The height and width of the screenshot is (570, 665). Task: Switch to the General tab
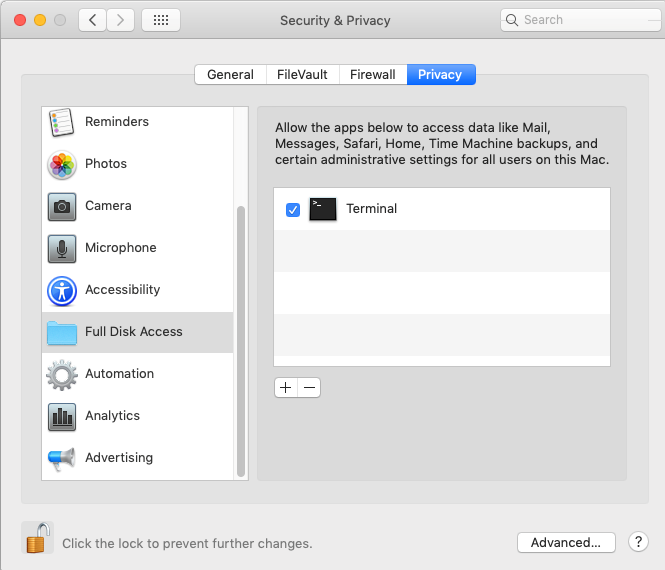pos(230,75)
